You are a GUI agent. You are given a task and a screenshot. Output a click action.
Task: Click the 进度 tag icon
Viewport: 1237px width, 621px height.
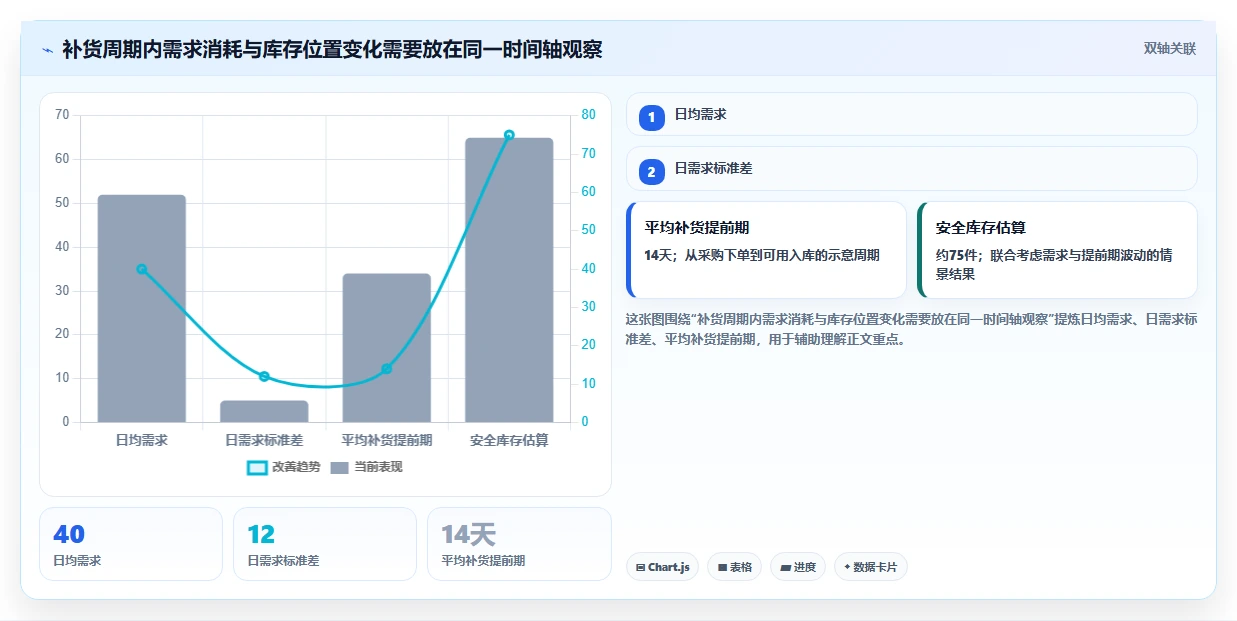tap(785, 567)
